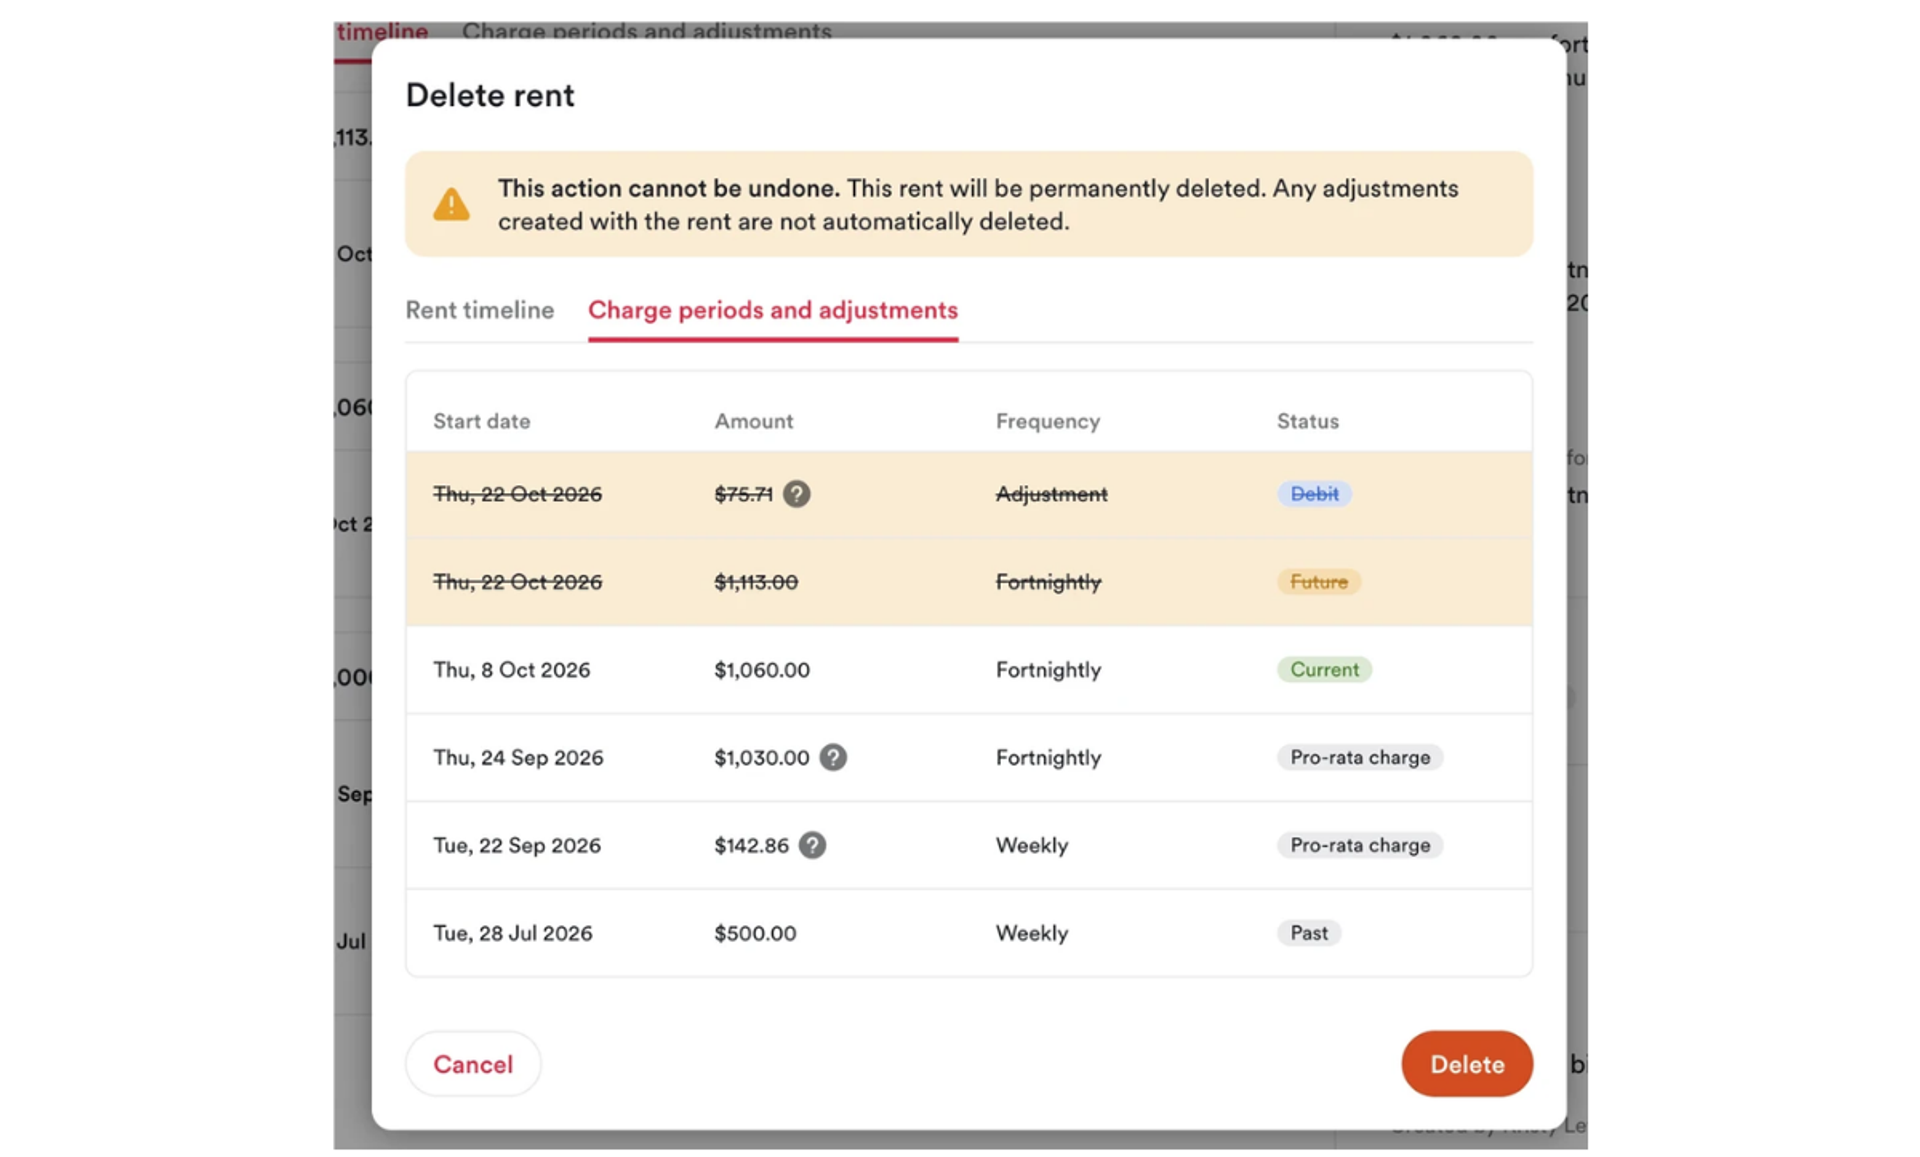The image size is (1920, 1157).
Task: Click the Status column header
Action: (1307, 421)
